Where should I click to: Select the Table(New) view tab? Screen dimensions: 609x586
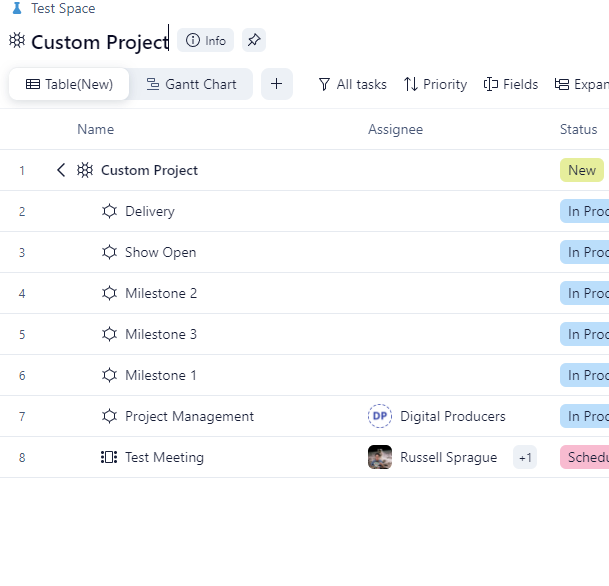[x=69, y=84]
